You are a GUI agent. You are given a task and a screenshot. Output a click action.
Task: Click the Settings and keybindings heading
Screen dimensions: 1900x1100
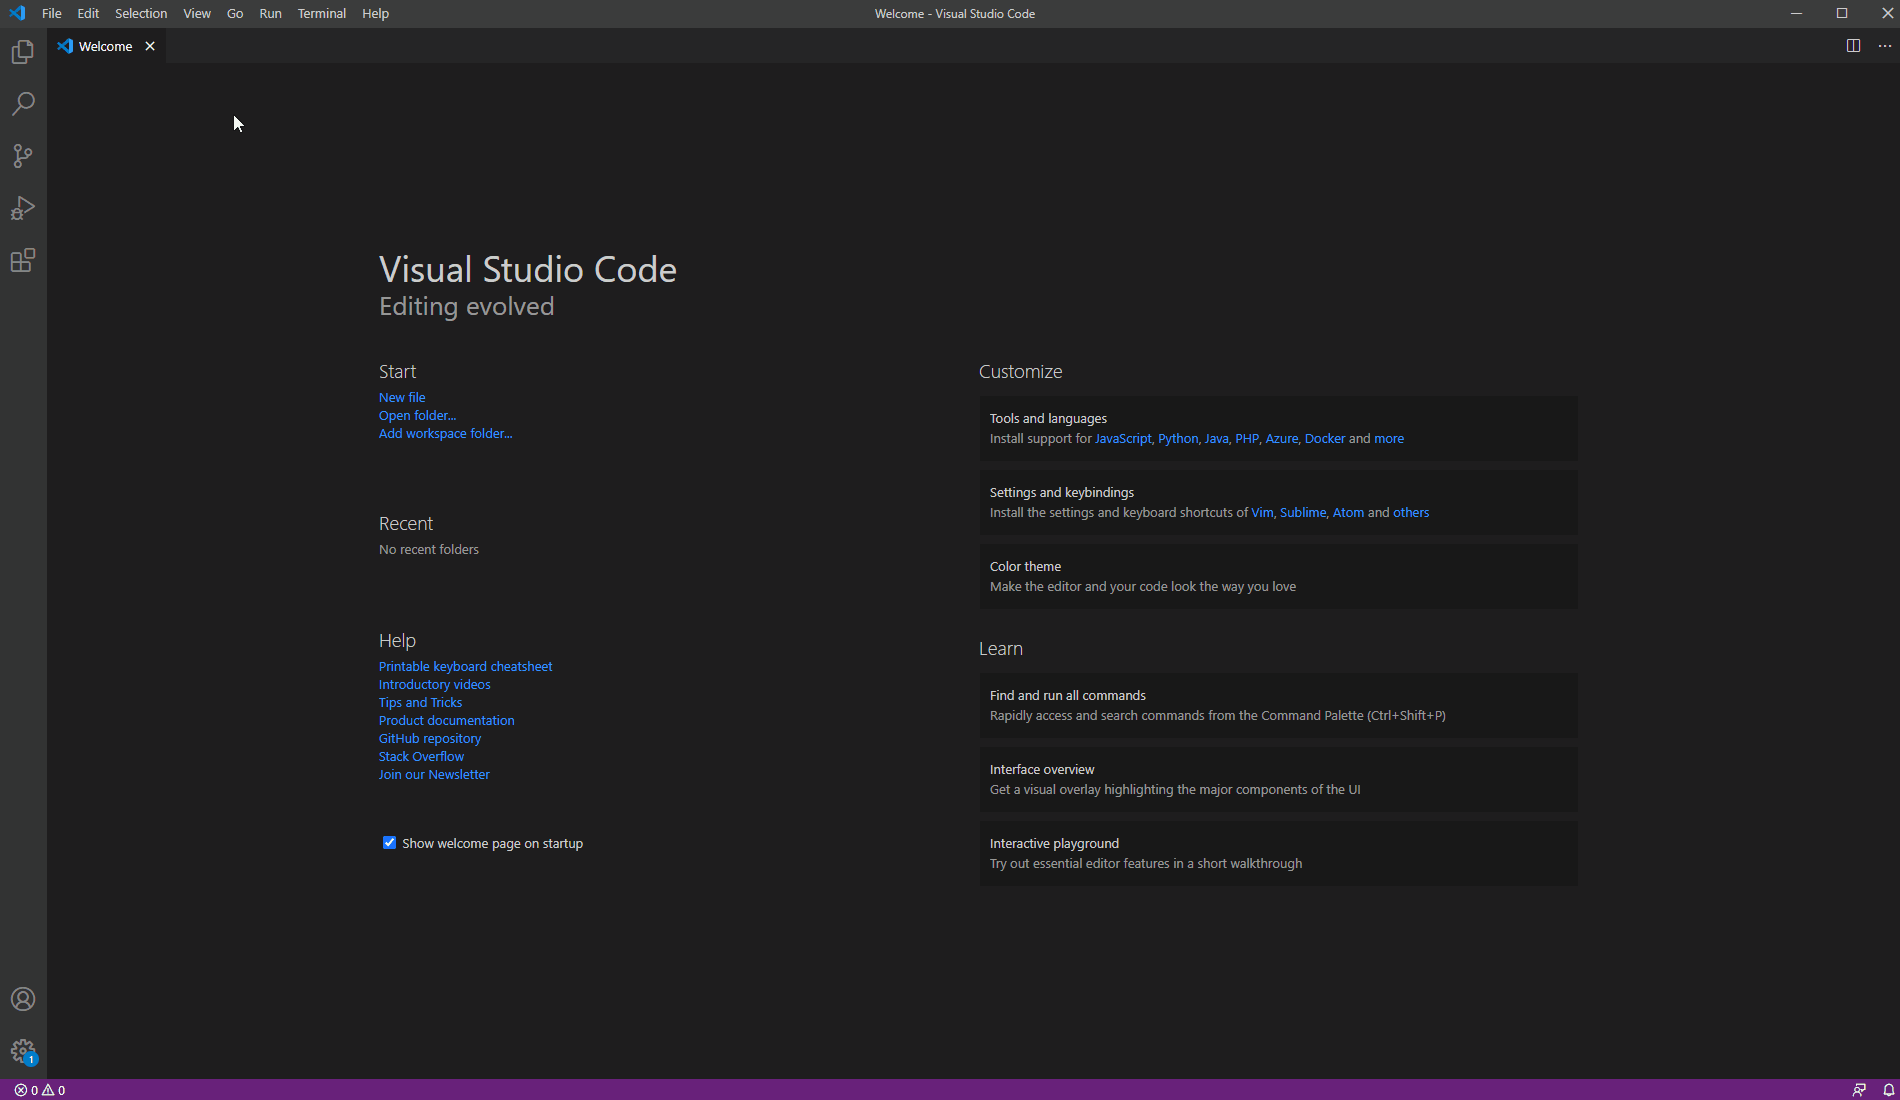(1062, 492)
